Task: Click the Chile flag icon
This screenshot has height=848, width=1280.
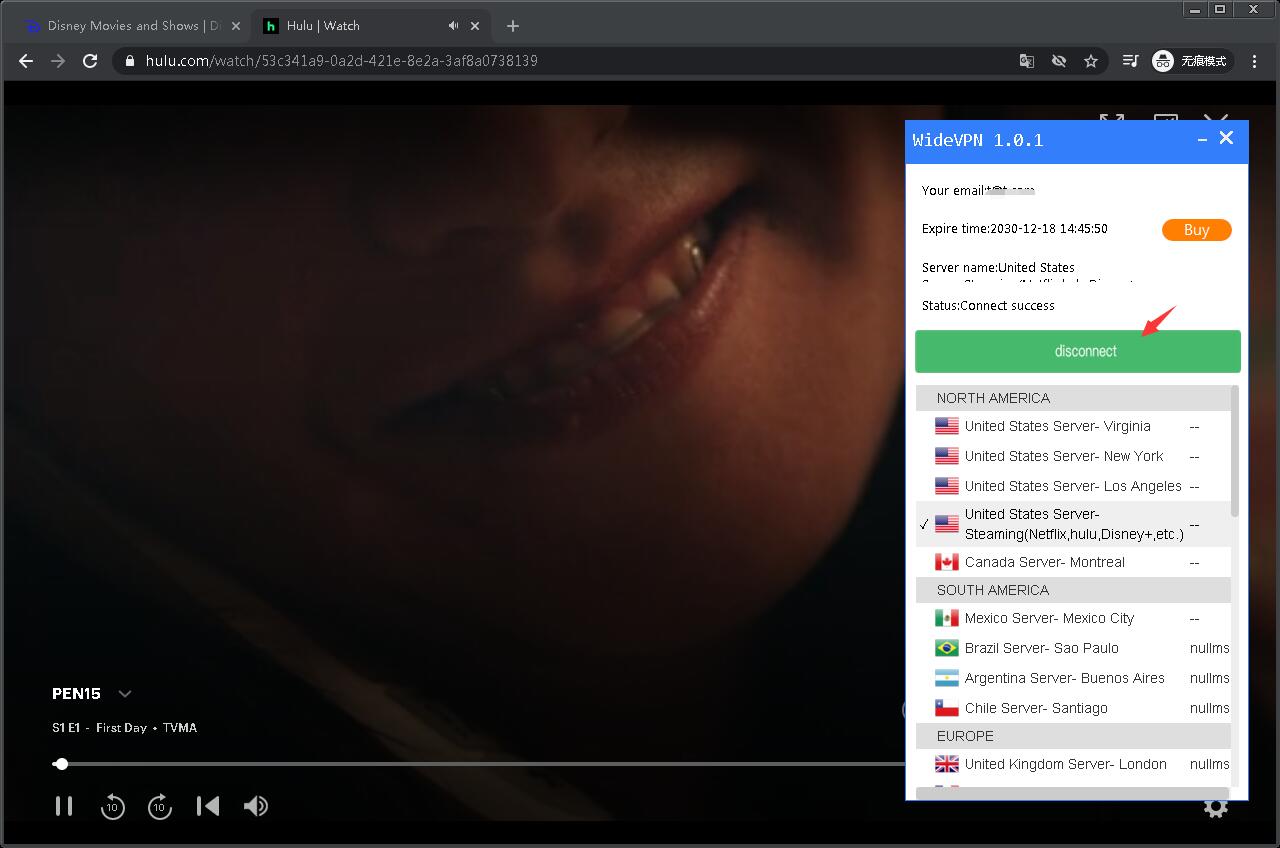Action: (x=946, y=708)
